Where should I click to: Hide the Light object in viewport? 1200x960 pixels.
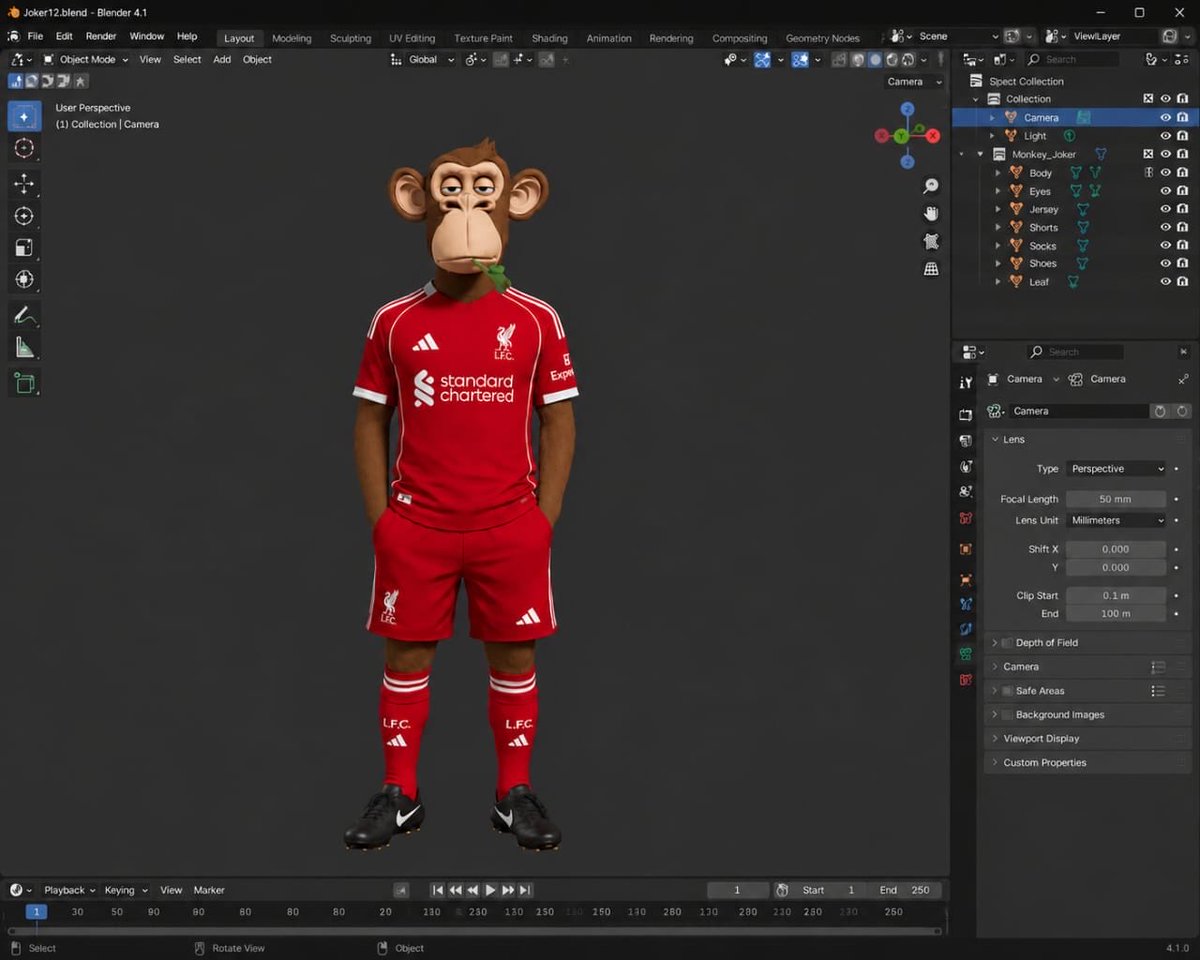(x=1165, y=135)
